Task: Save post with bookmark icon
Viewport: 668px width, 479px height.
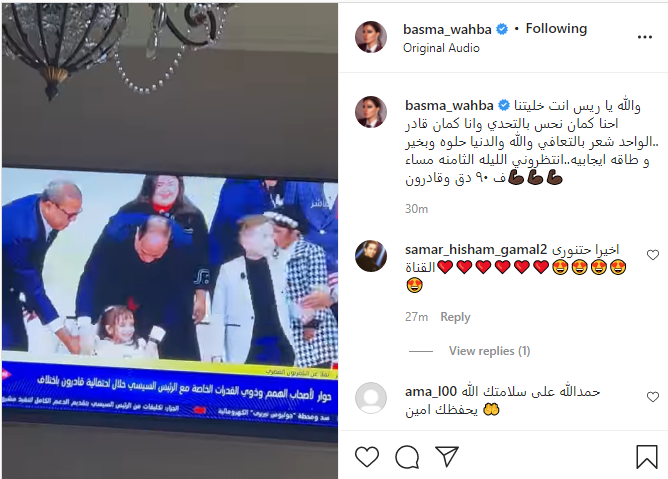Action: coord(647,457)
